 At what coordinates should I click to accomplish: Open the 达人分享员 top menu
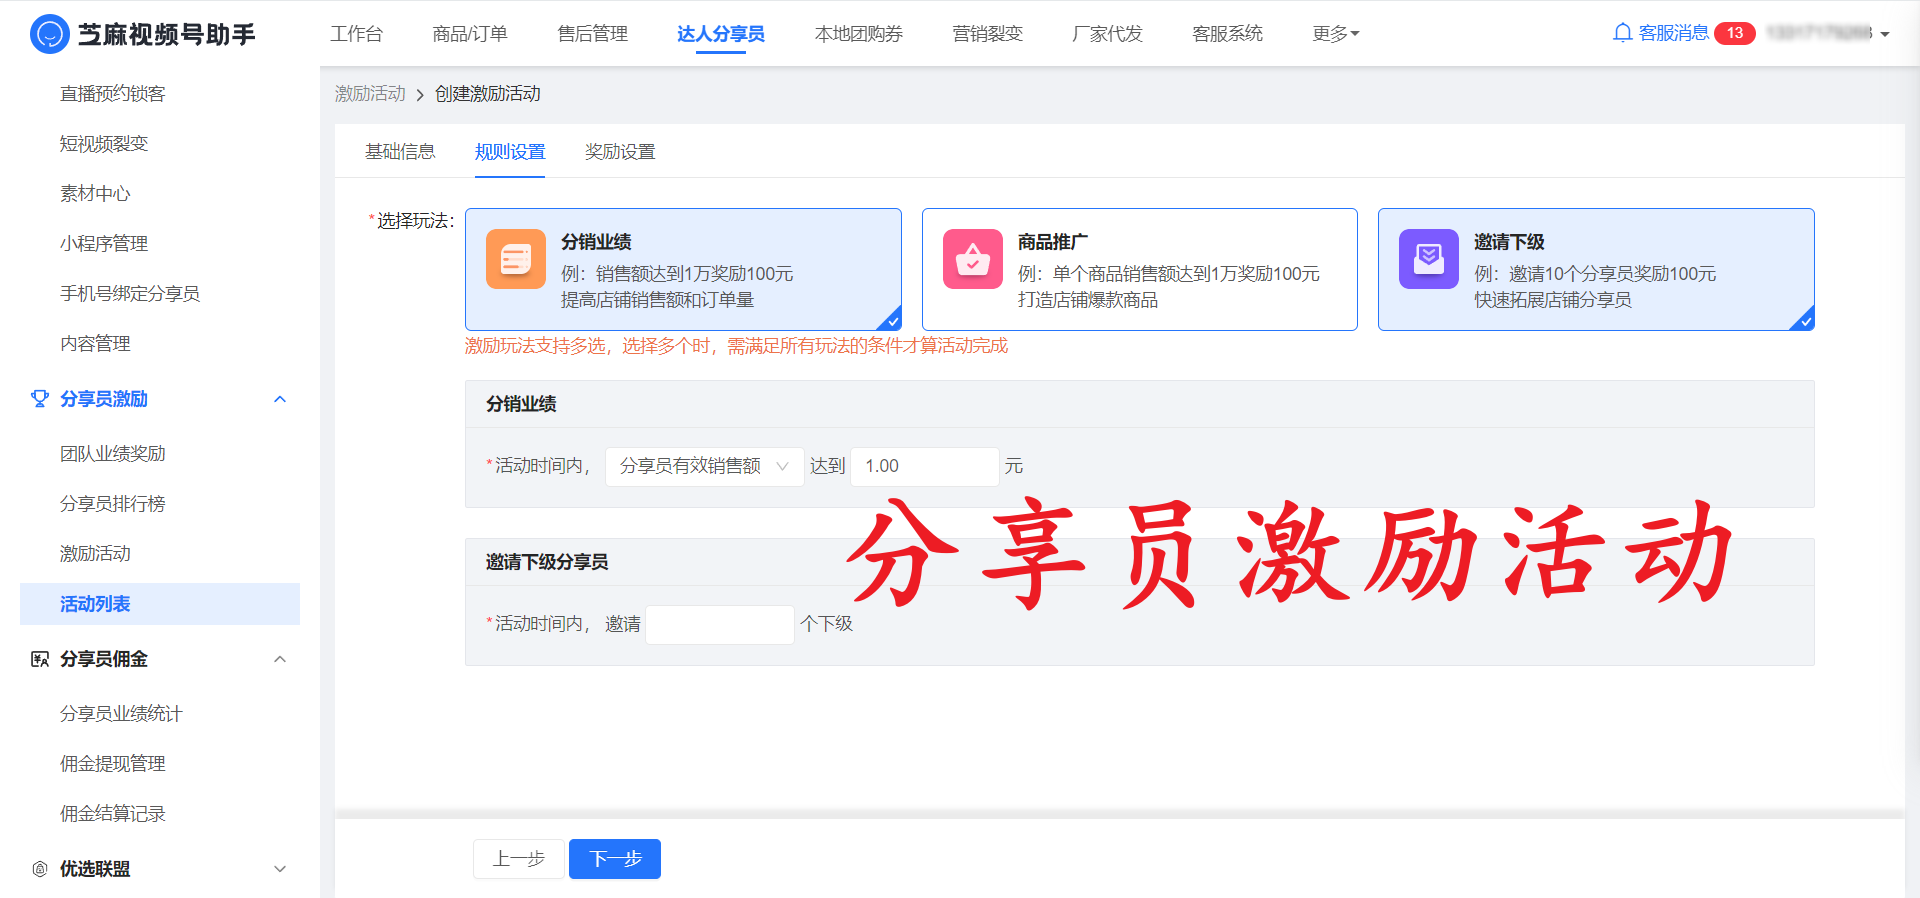tap(721, 34)
